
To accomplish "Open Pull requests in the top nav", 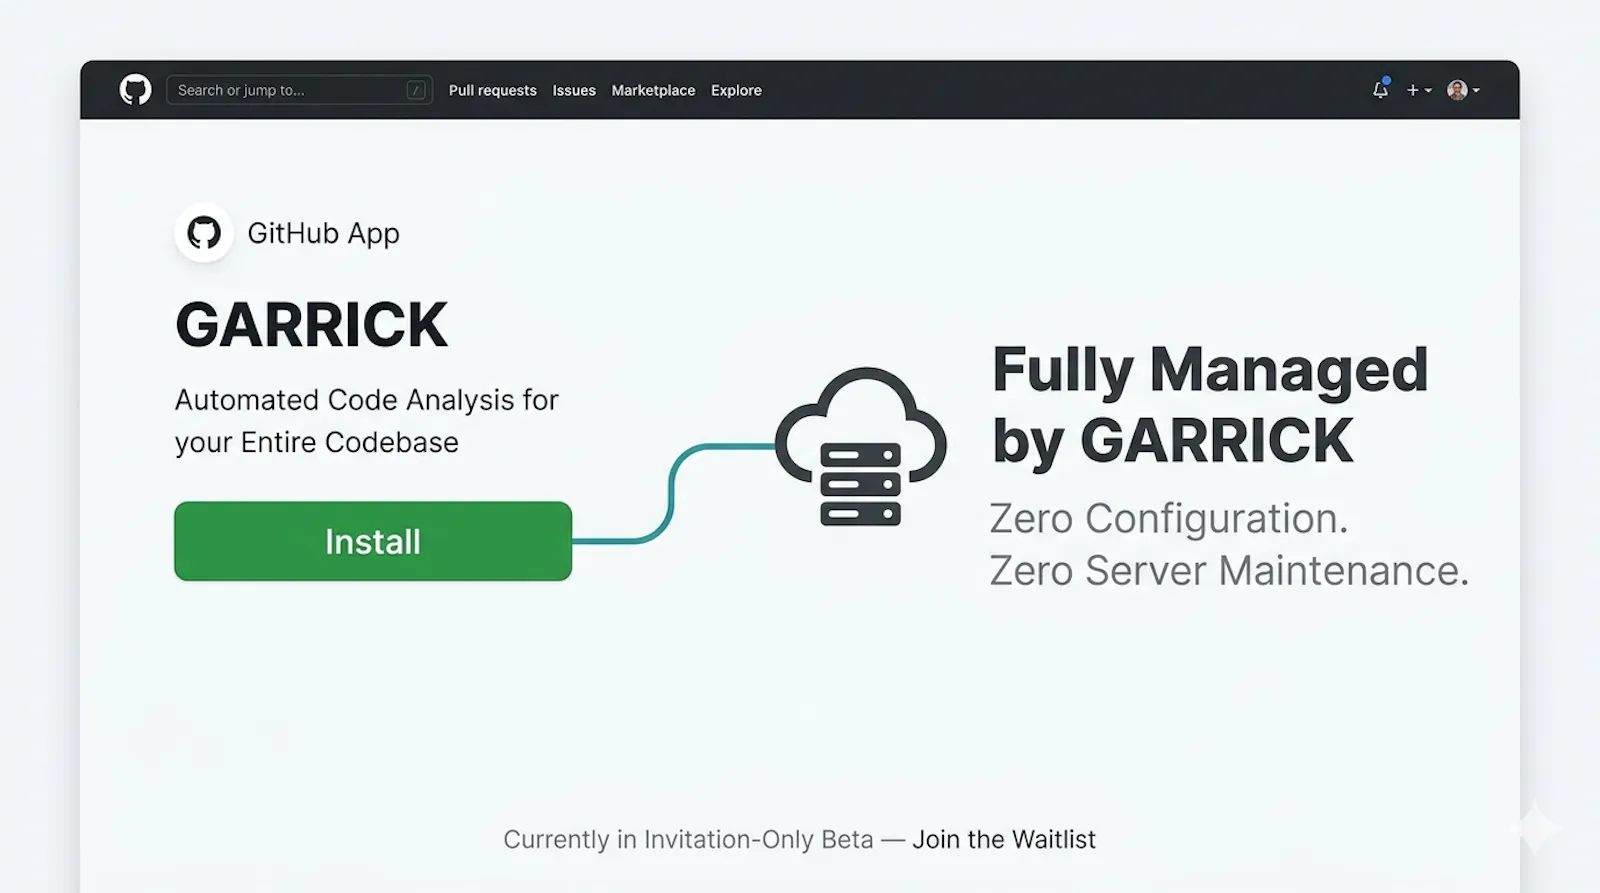I will coord(492,90).
